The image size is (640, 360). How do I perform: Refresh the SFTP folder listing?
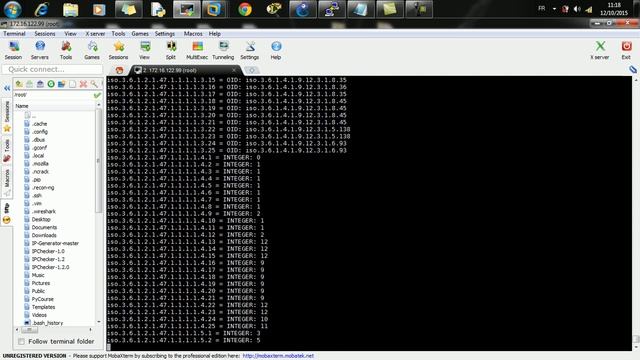(x=51, y=84)
